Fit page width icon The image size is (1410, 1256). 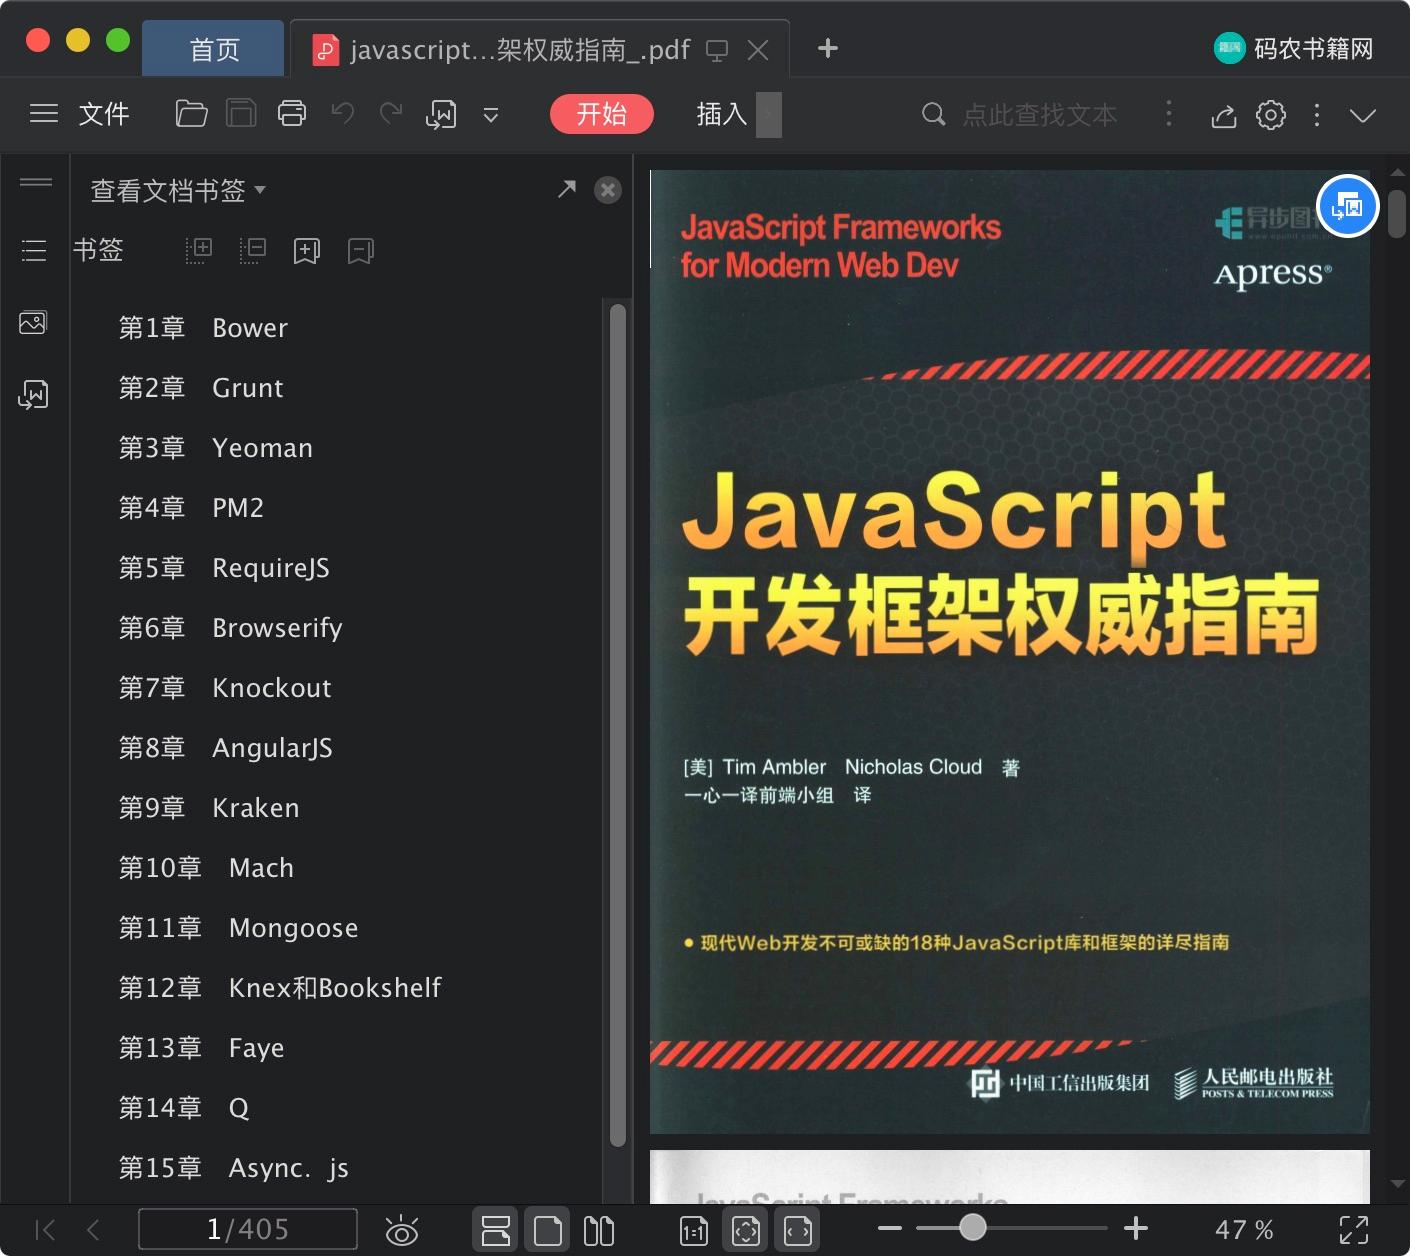[798, 1230]
